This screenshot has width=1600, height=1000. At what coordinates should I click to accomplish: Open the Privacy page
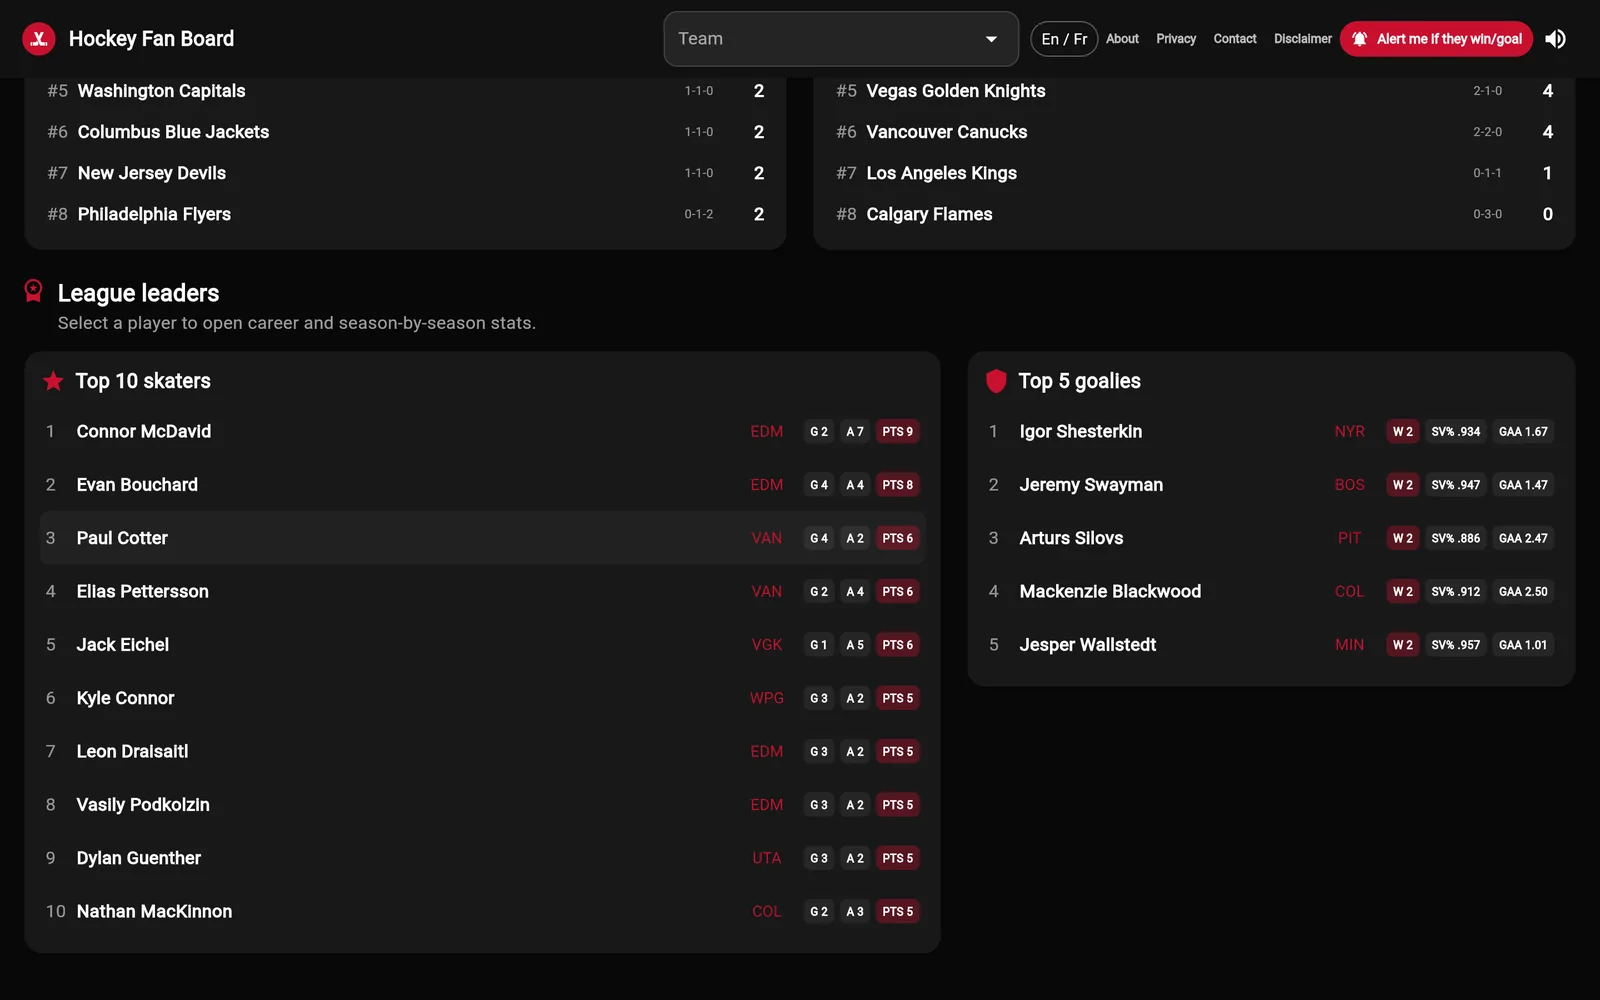click(x=1176, y=39)
